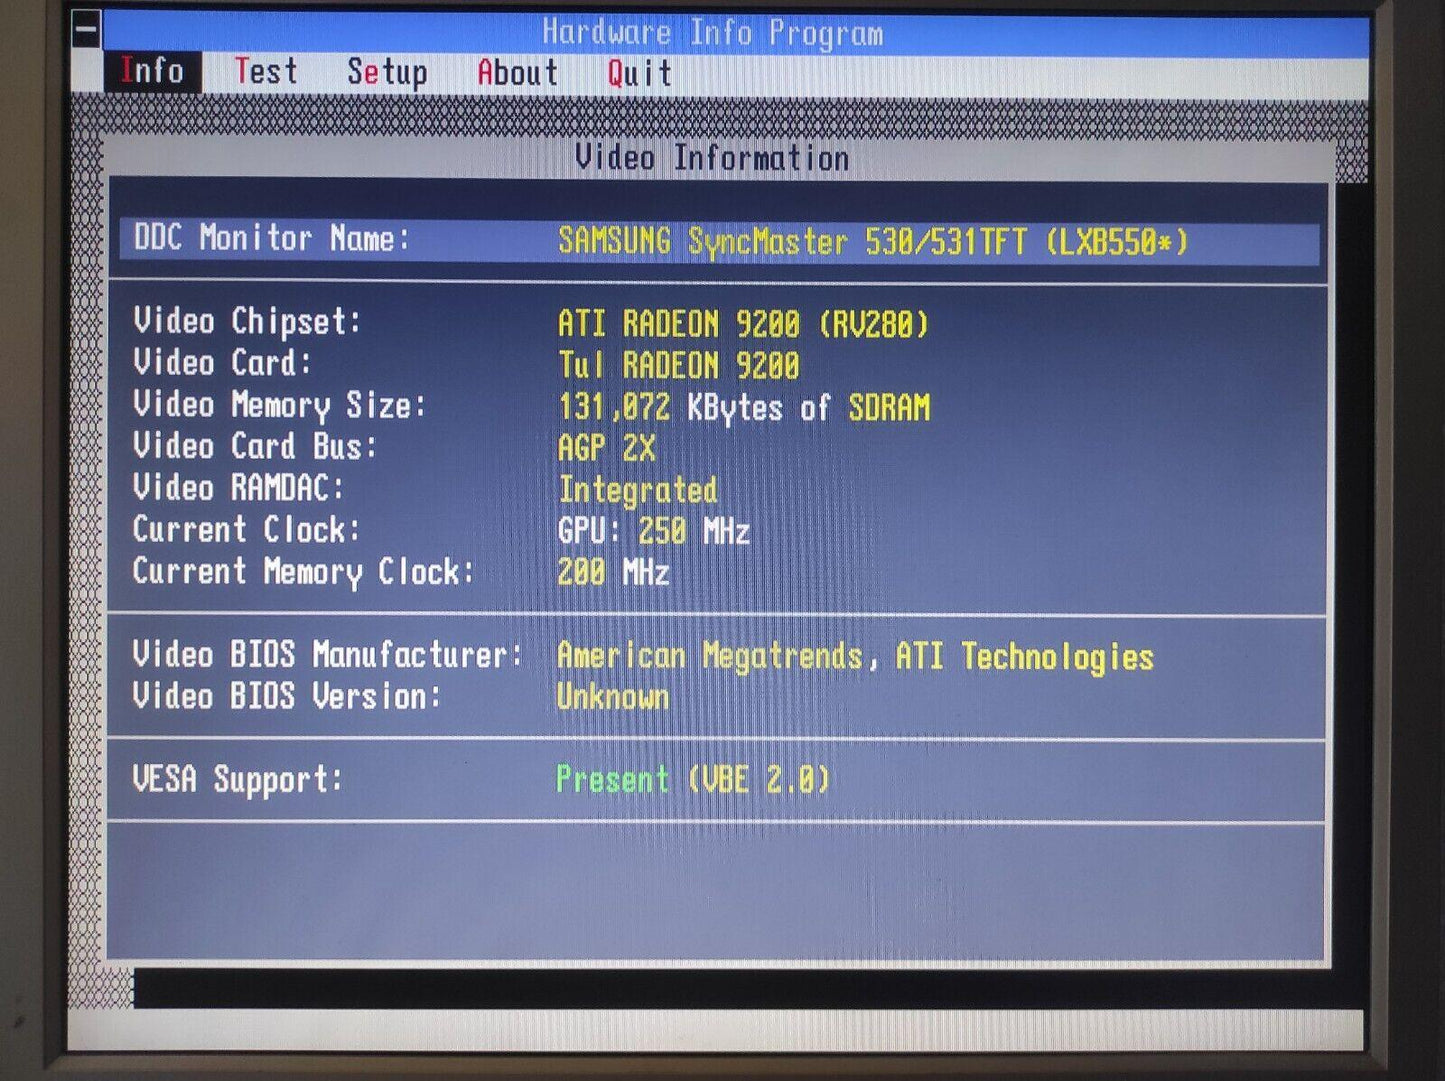This screenshot has width=1445, height=1081.
Task: Open the About menu
Action: [x=517, y=73]
